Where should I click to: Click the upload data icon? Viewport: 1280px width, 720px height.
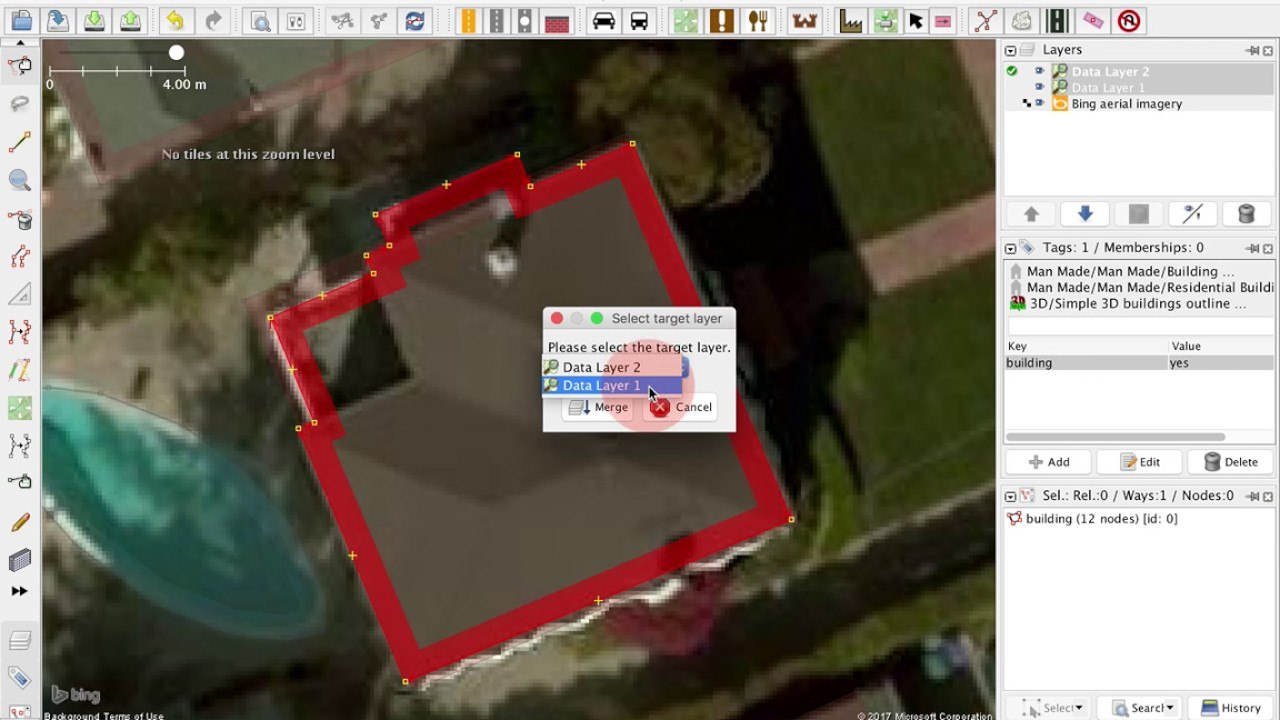click(x=129, y=21)
